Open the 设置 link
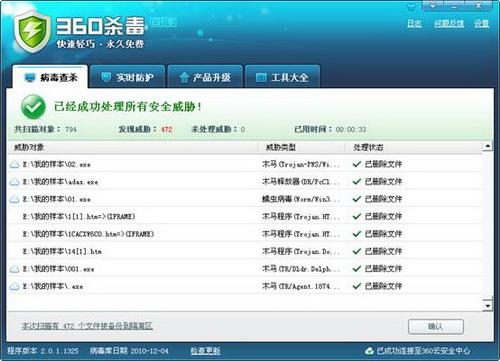Screen dimensions: 500x361 tap(482, 23)
